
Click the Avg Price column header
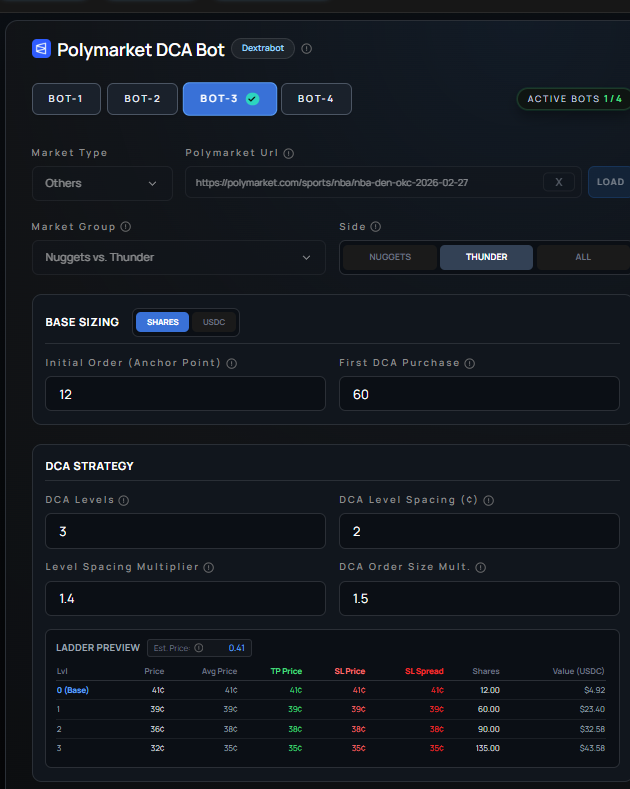(x=219, y=671)
